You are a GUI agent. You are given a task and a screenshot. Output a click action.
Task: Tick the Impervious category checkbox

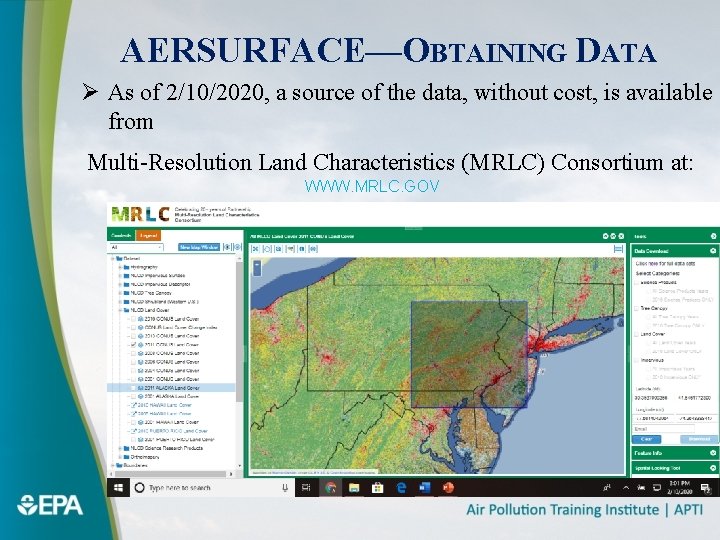(x=636, y=360)
